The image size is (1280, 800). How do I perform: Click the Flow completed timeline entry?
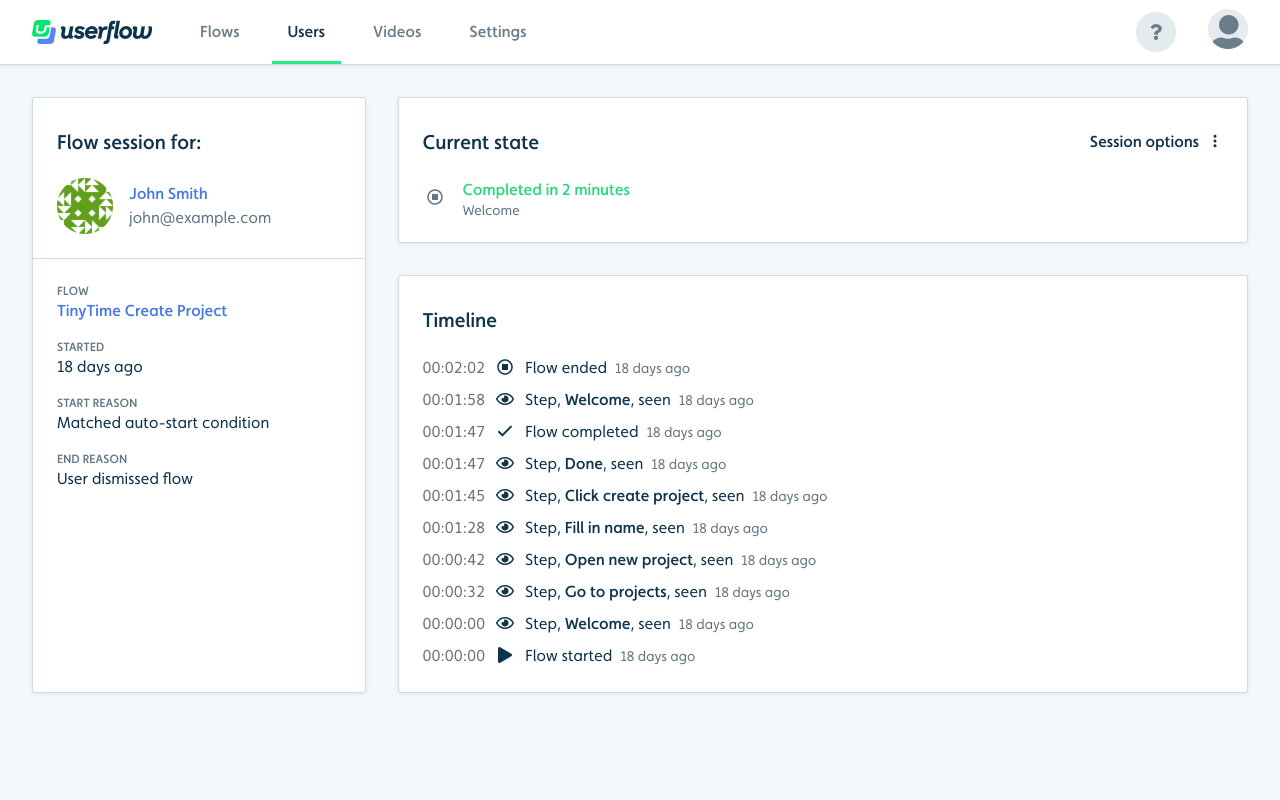click(x=581, y=431)
